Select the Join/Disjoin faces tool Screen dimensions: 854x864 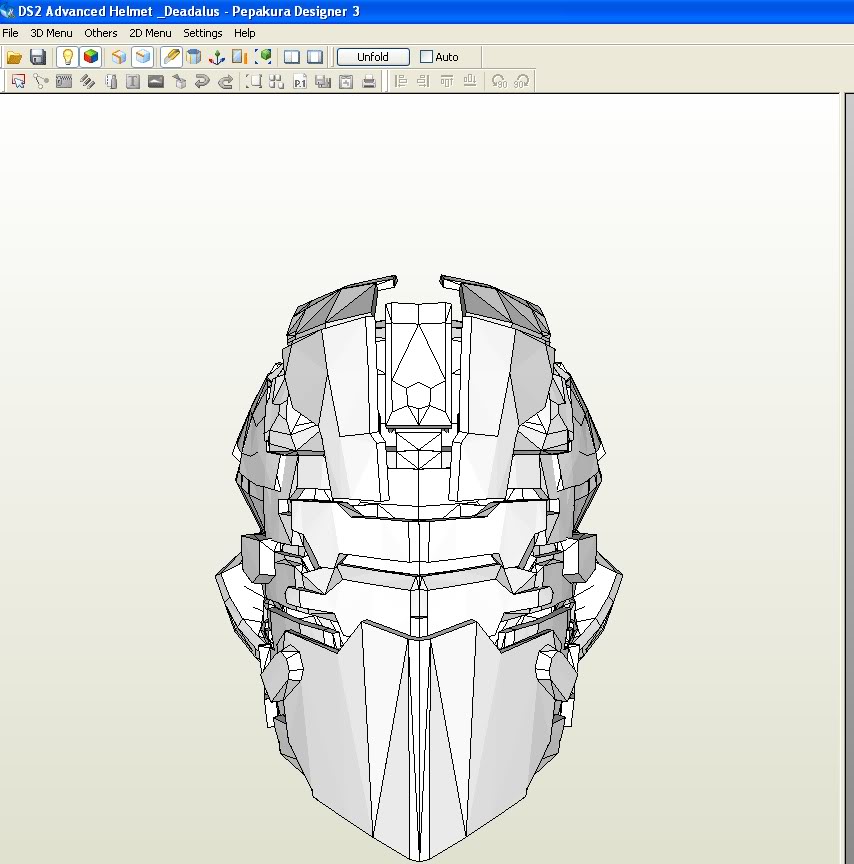(x=64, y=82)
